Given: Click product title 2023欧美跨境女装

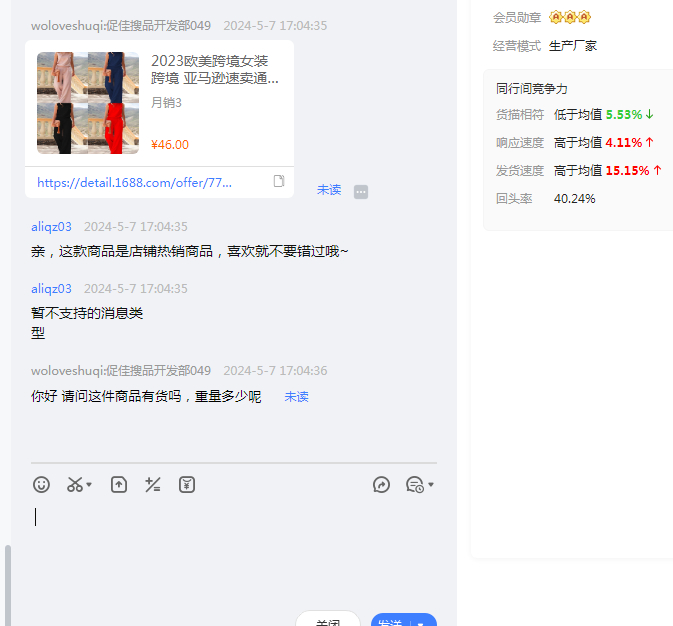Looking at the screenshot, I should click(215, 69).
